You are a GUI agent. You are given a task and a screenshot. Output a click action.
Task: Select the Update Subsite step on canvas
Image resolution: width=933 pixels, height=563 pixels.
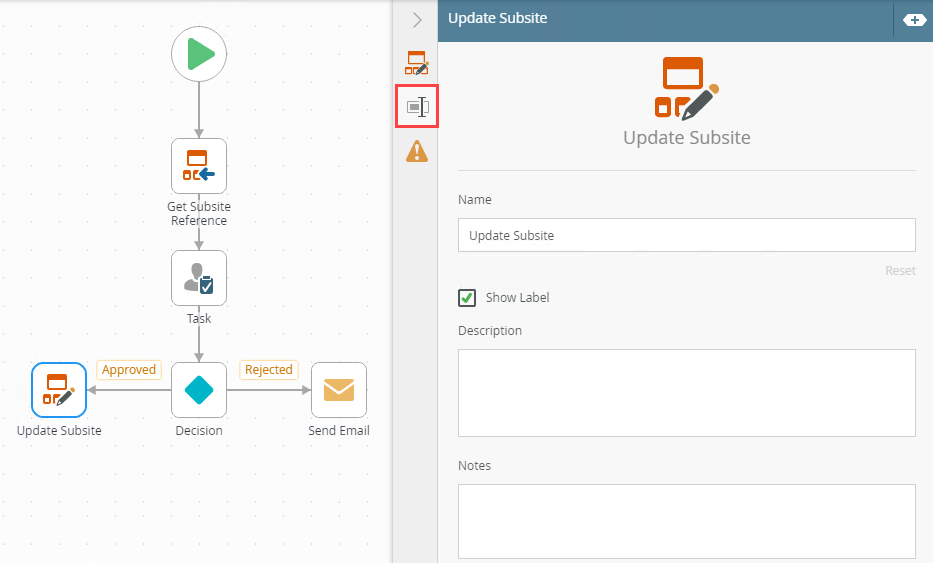(59, 390)
